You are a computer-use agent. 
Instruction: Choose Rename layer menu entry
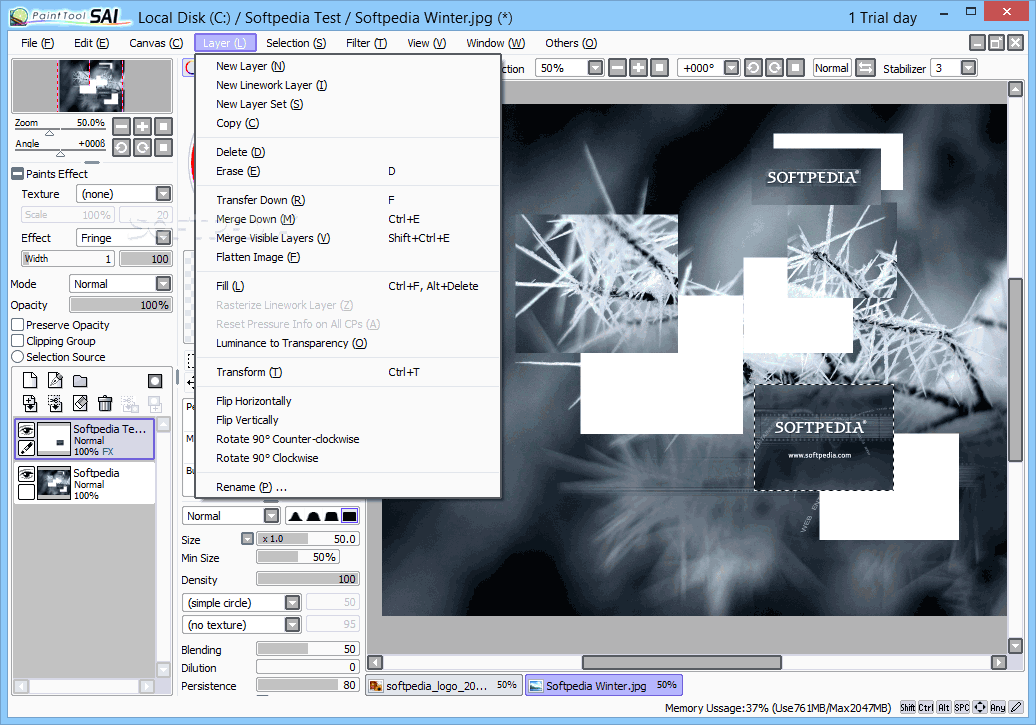pyautogui.click(x=348, y=487)
